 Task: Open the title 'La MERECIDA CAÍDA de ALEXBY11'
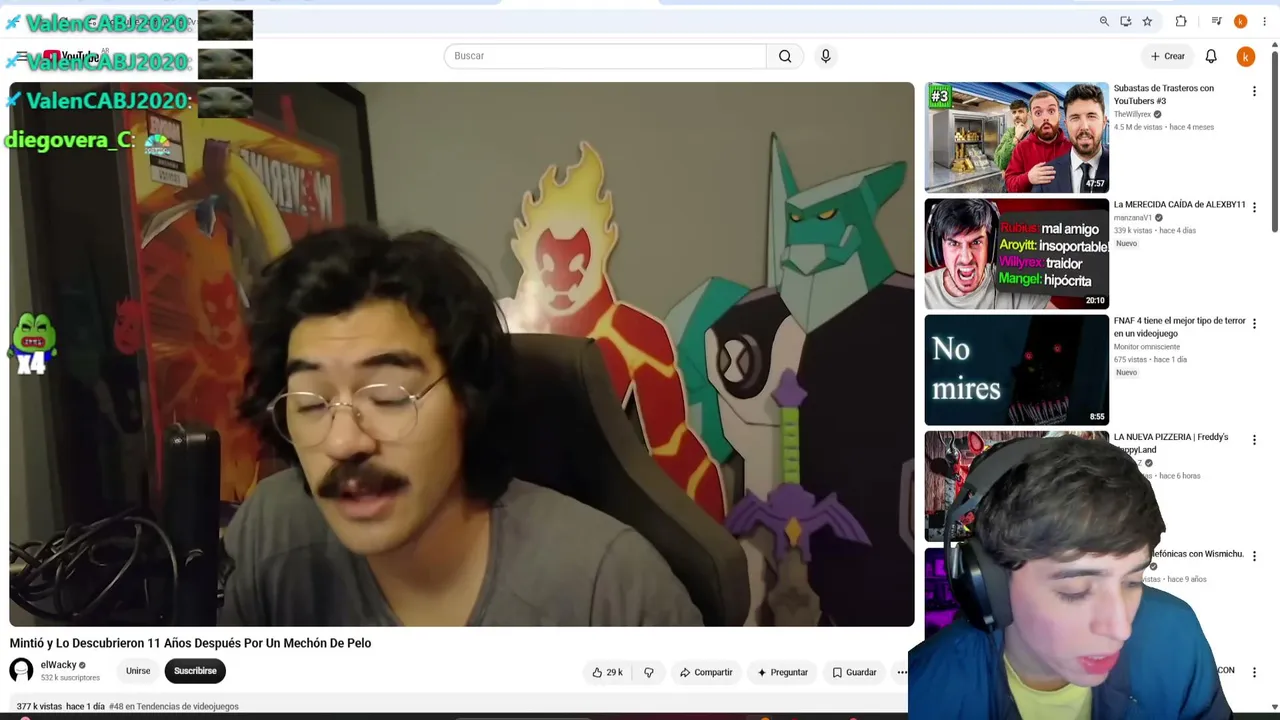pyautogui.click(x=1180, y=205)
